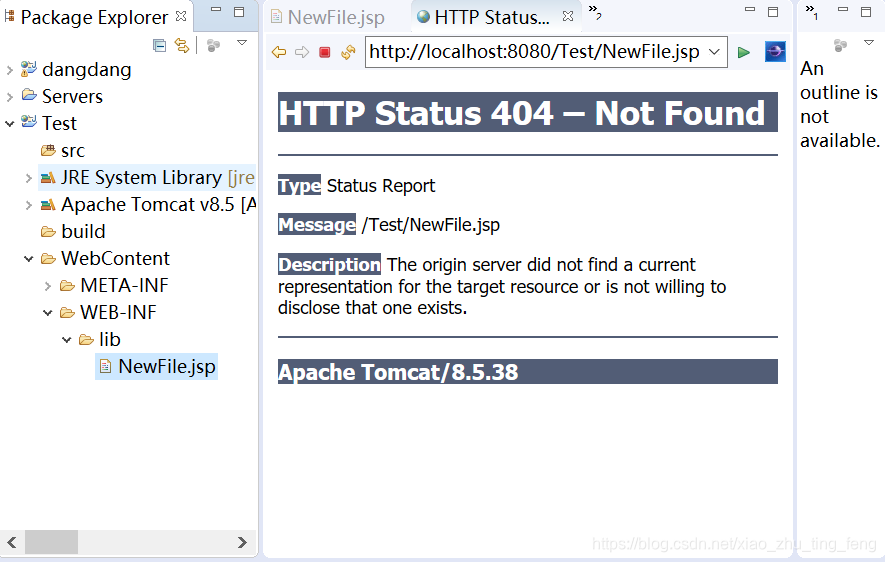Screen dimensions: 885x562
Task: Close the HTTP Status browser tab
Action: click(x=568, y=16)
